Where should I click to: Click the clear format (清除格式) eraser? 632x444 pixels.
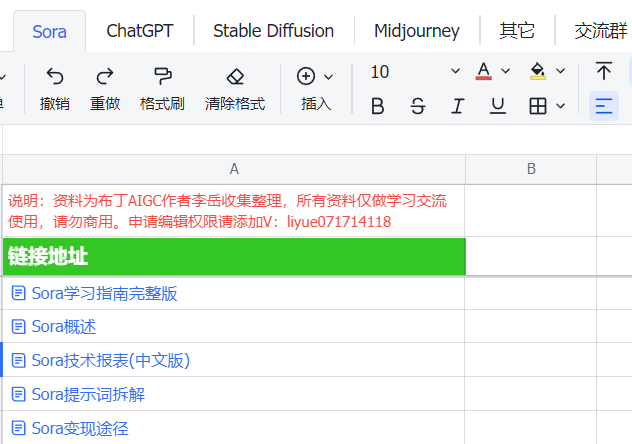[235, 76]
